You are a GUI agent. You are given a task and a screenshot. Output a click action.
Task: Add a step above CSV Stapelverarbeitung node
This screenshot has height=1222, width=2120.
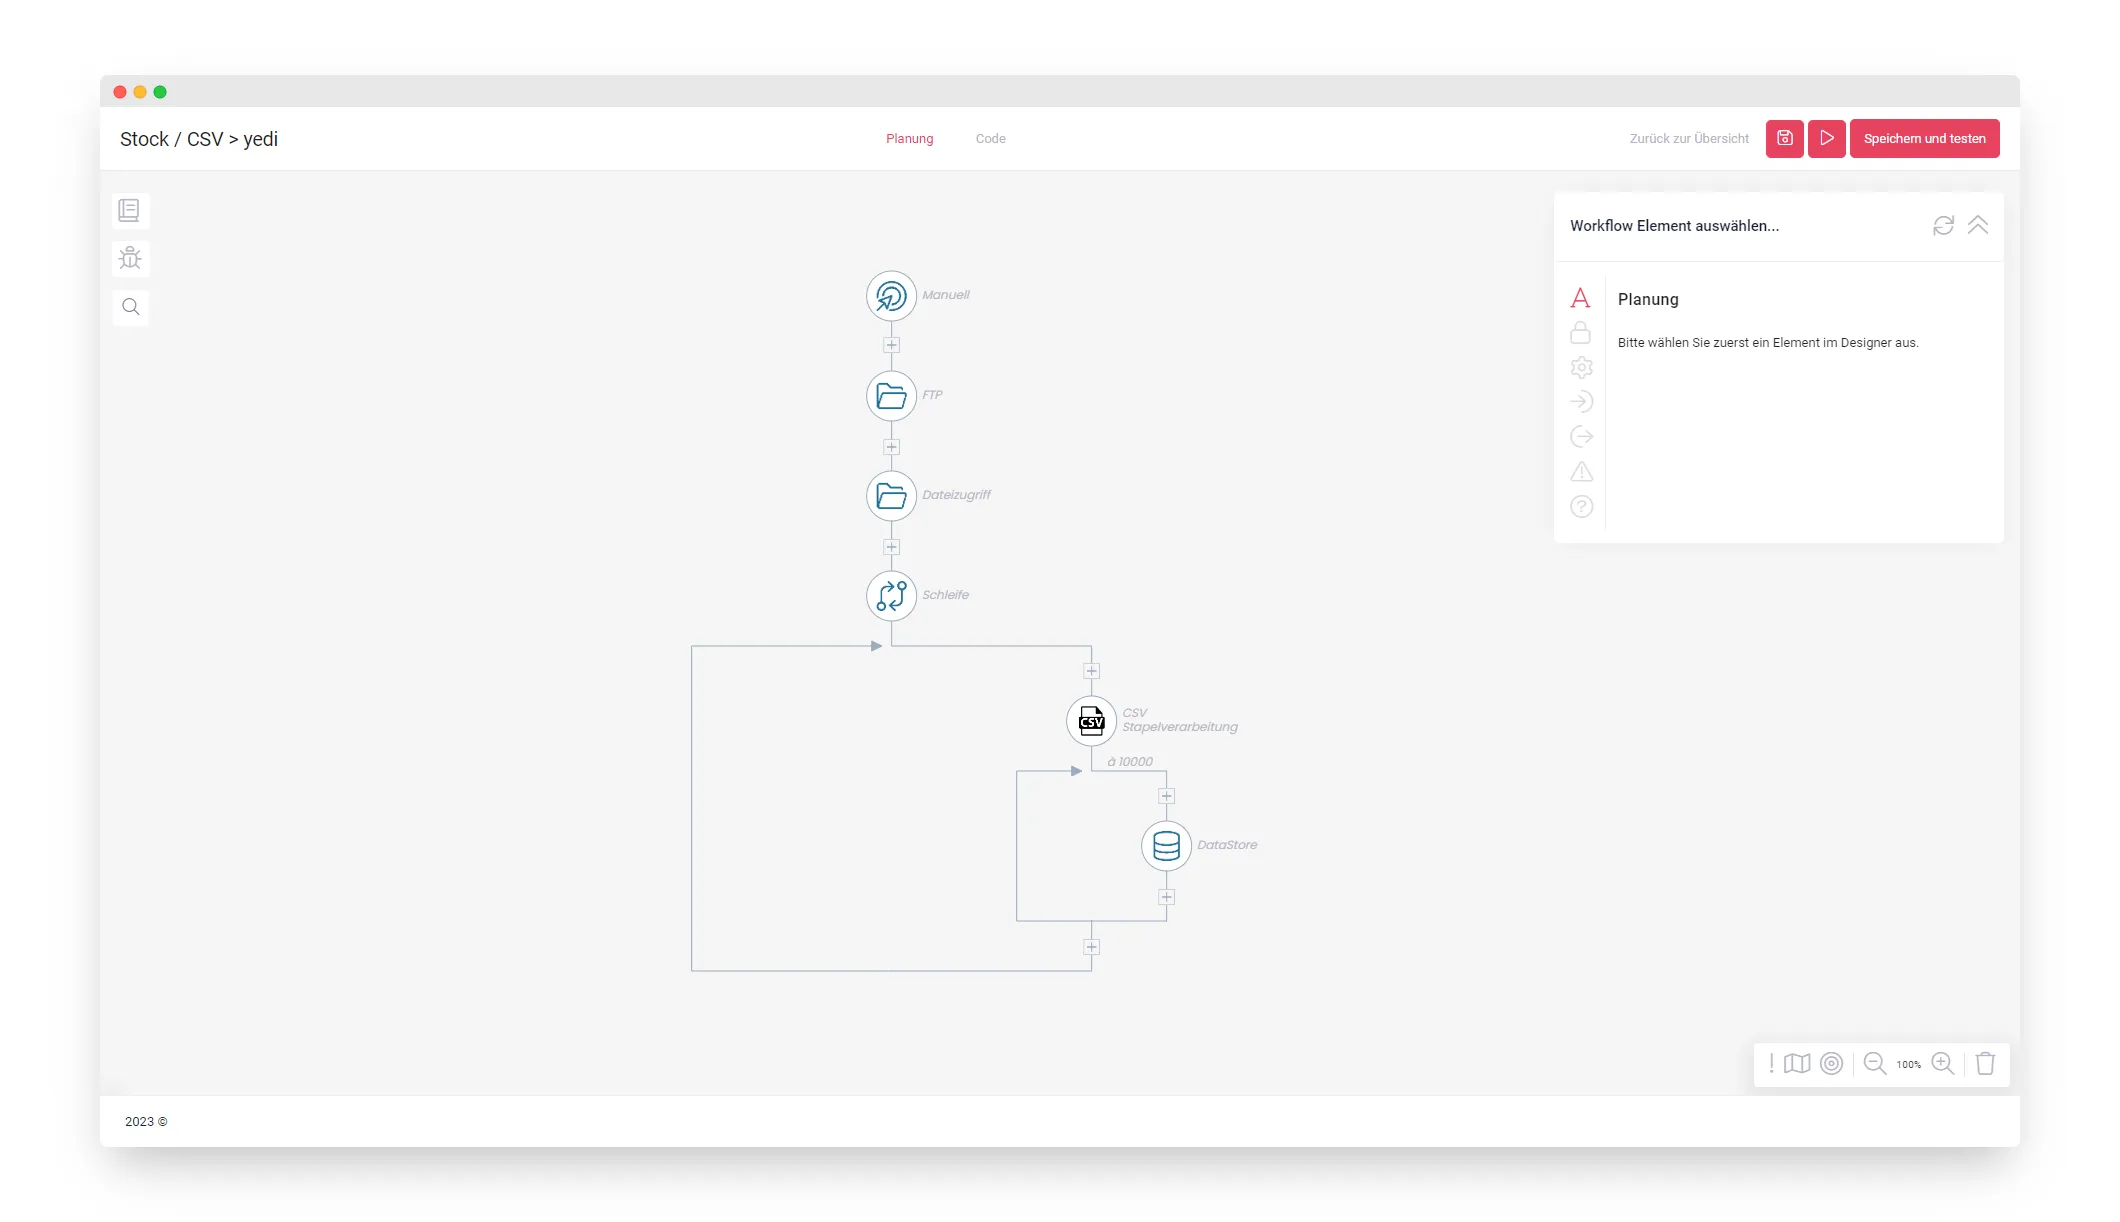pos(1091,671)
